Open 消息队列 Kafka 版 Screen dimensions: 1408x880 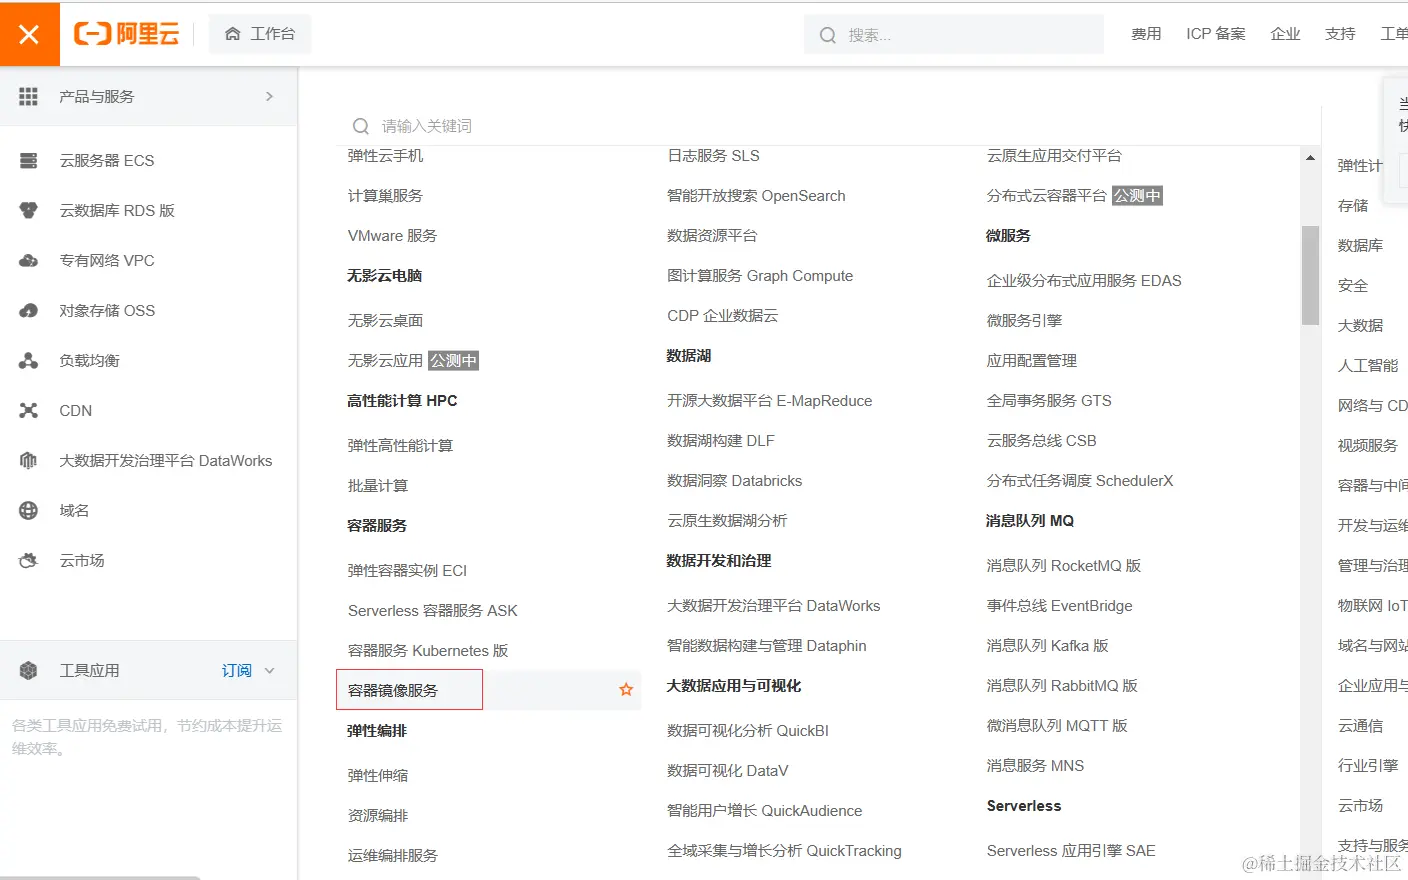click(x=1048, y=645)
